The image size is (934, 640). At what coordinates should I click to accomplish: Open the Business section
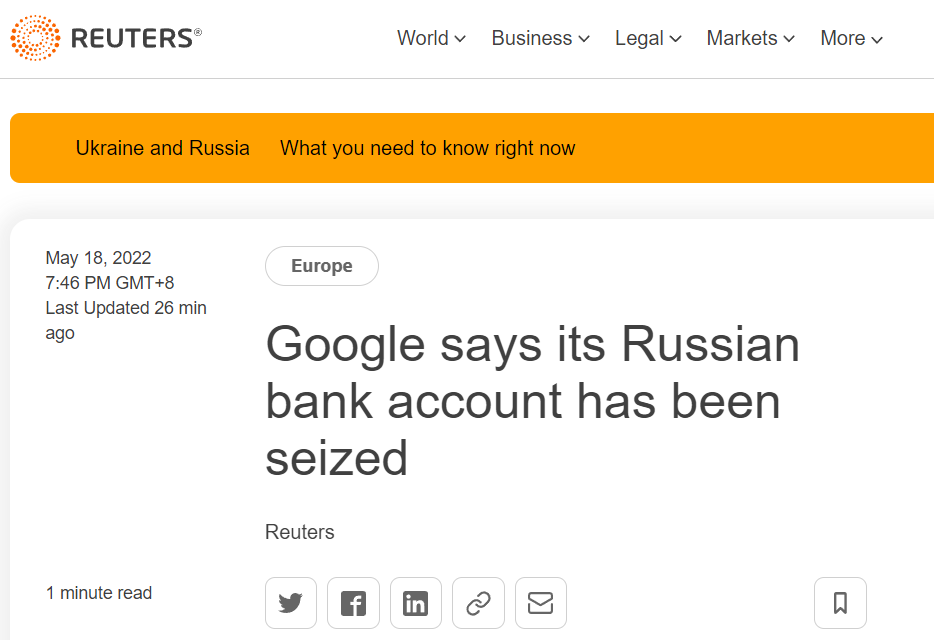pyautogui.click(x=532, y=38)
